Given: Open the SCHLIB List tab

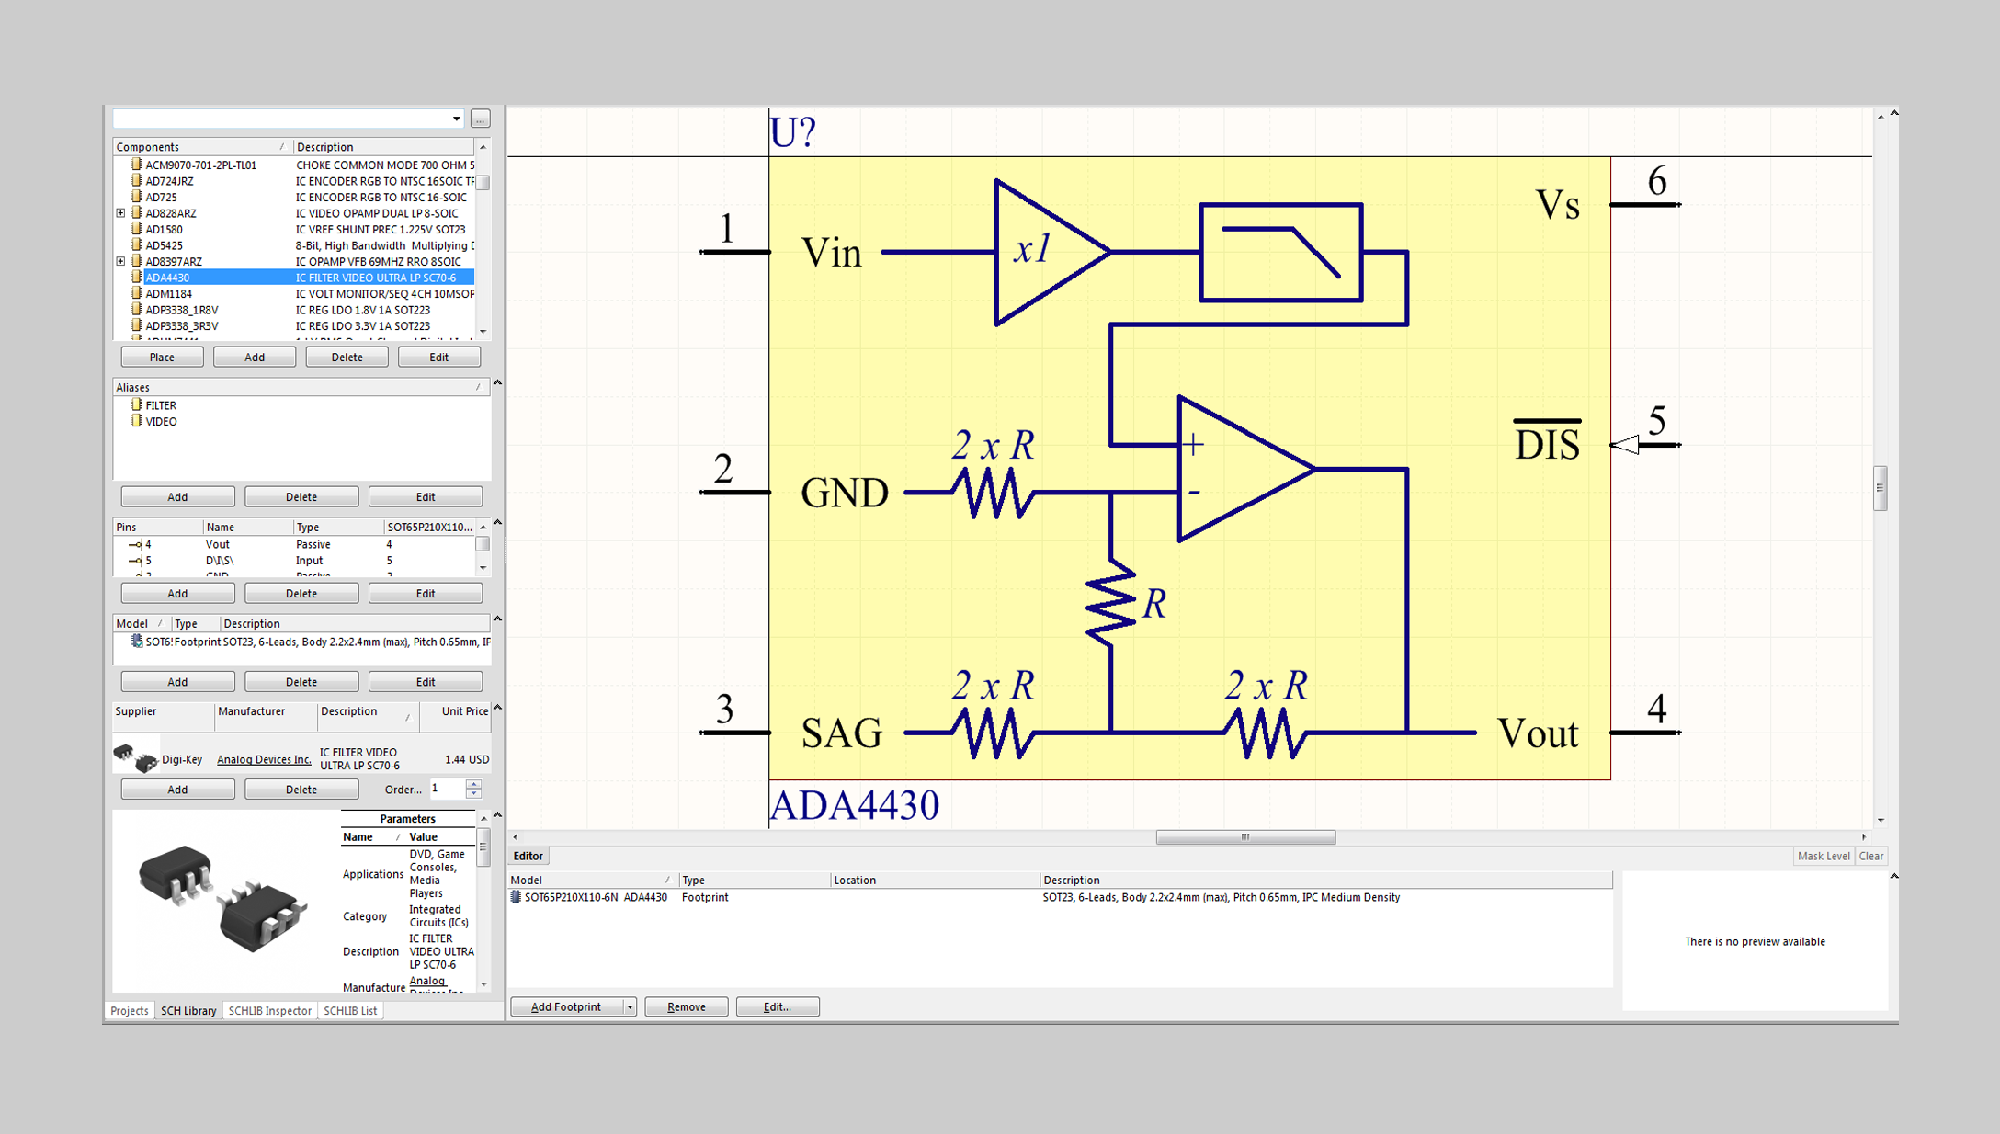Looking at the screenshot, I should (x=350, y=1011).
